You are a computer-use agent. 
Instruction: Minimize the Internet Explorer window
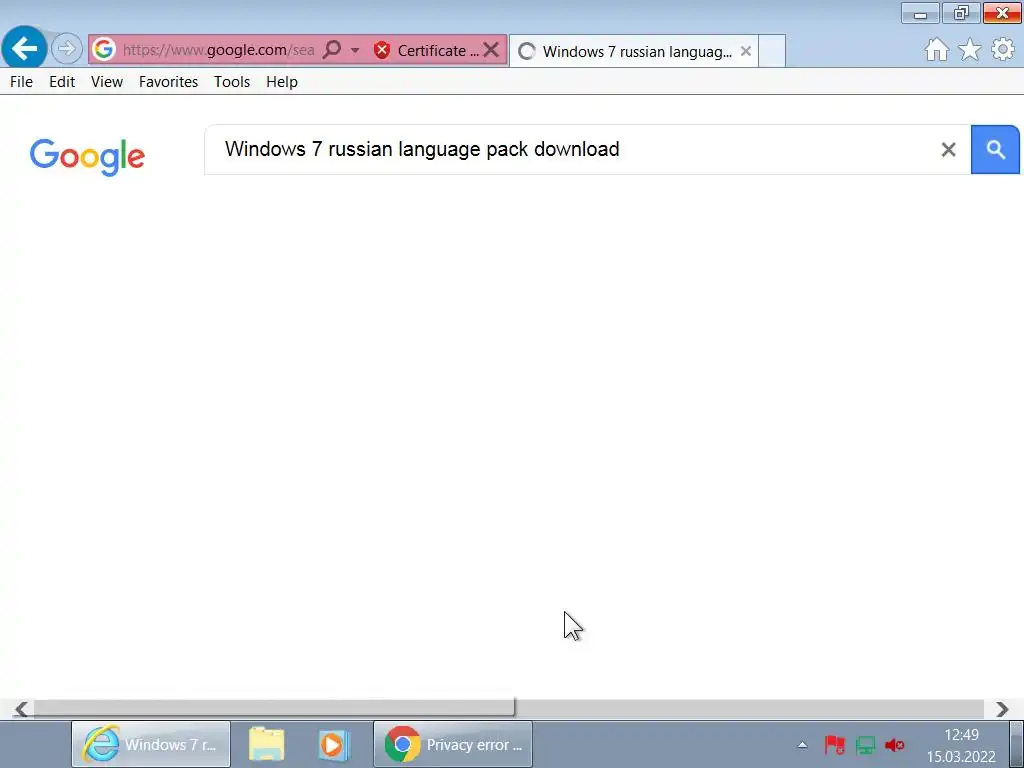coord(920,13)
